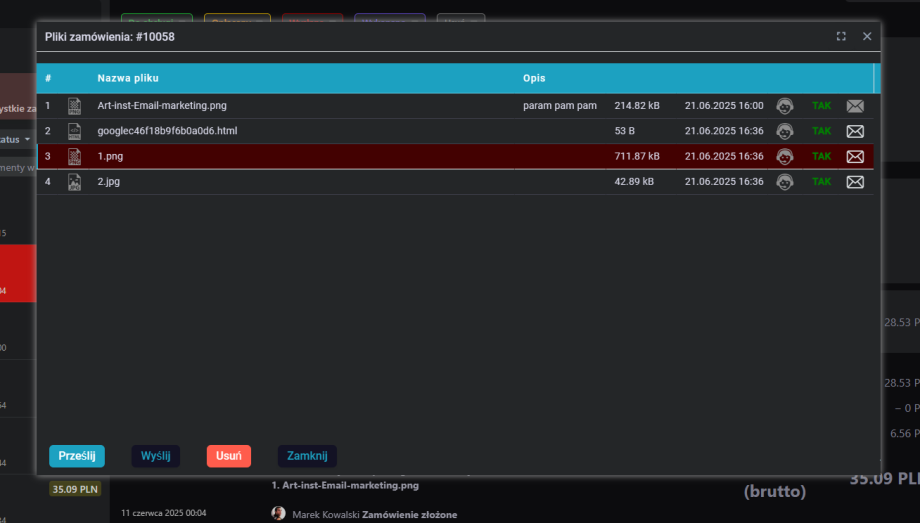Click the HTML file icon for googlec46f18b9f6b0a0d6.html
The height and width of the screenshot is (523, 920).
point(74,131)
